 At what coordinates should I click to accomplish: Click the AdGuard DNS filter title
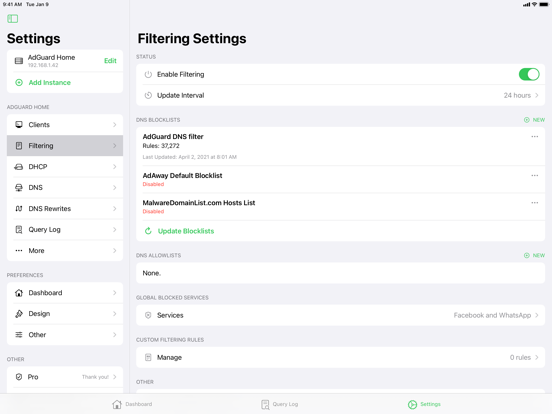(173, 137)
